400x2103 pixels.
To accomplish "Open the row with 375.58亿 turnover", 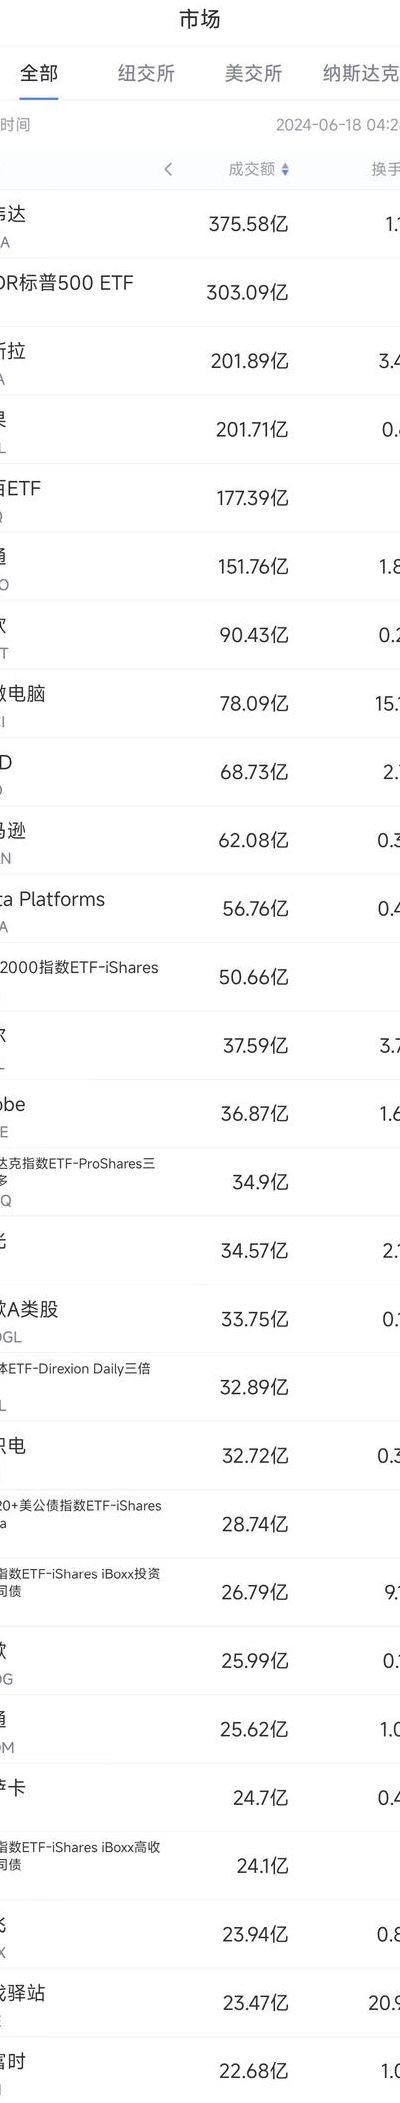I will coord(200,224).
